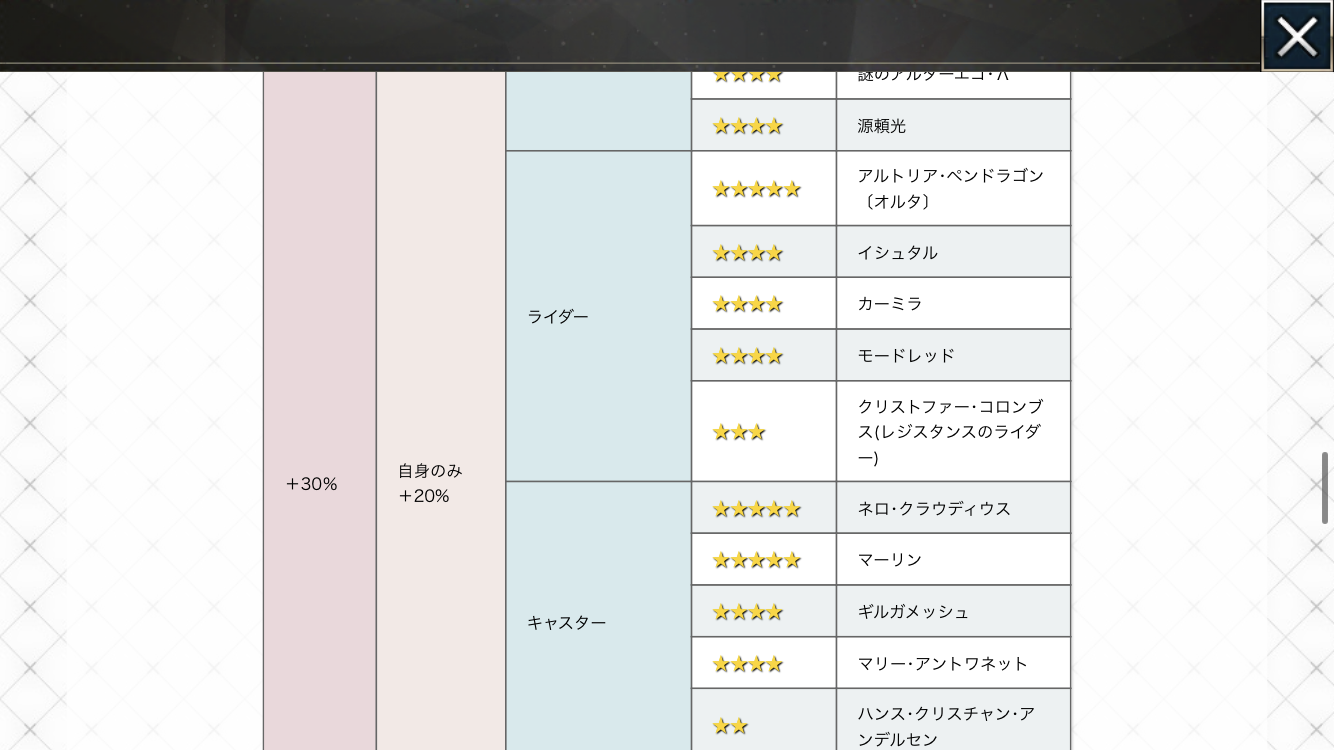Click the four-star rating next to イシュタル
The width and height of the screenshot is (1334, 750).
tap(747, 253)
